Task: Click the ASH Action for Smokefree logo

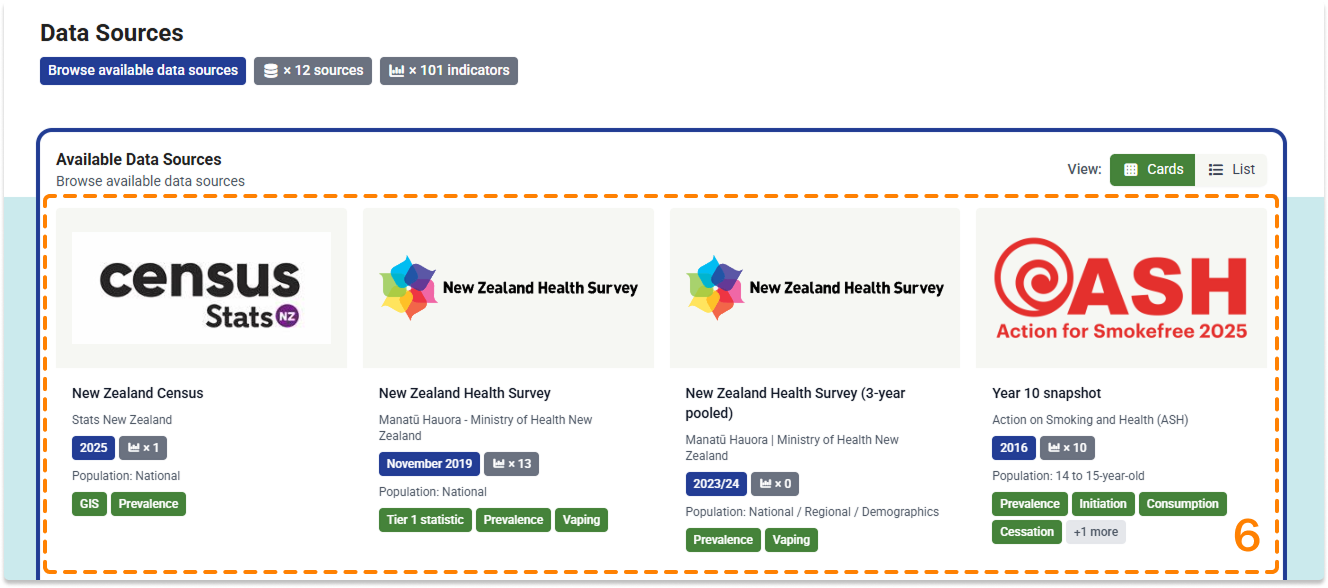Action: [1121, 288]
